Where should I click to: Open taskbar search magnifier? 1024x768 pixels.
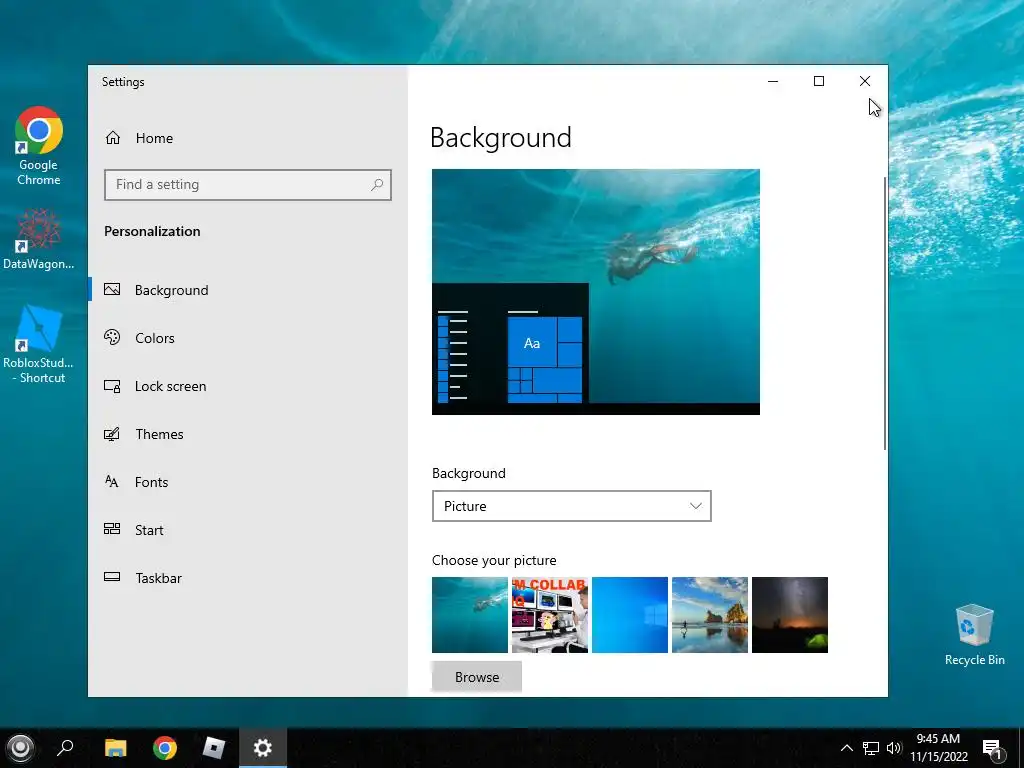click(65, 747)
